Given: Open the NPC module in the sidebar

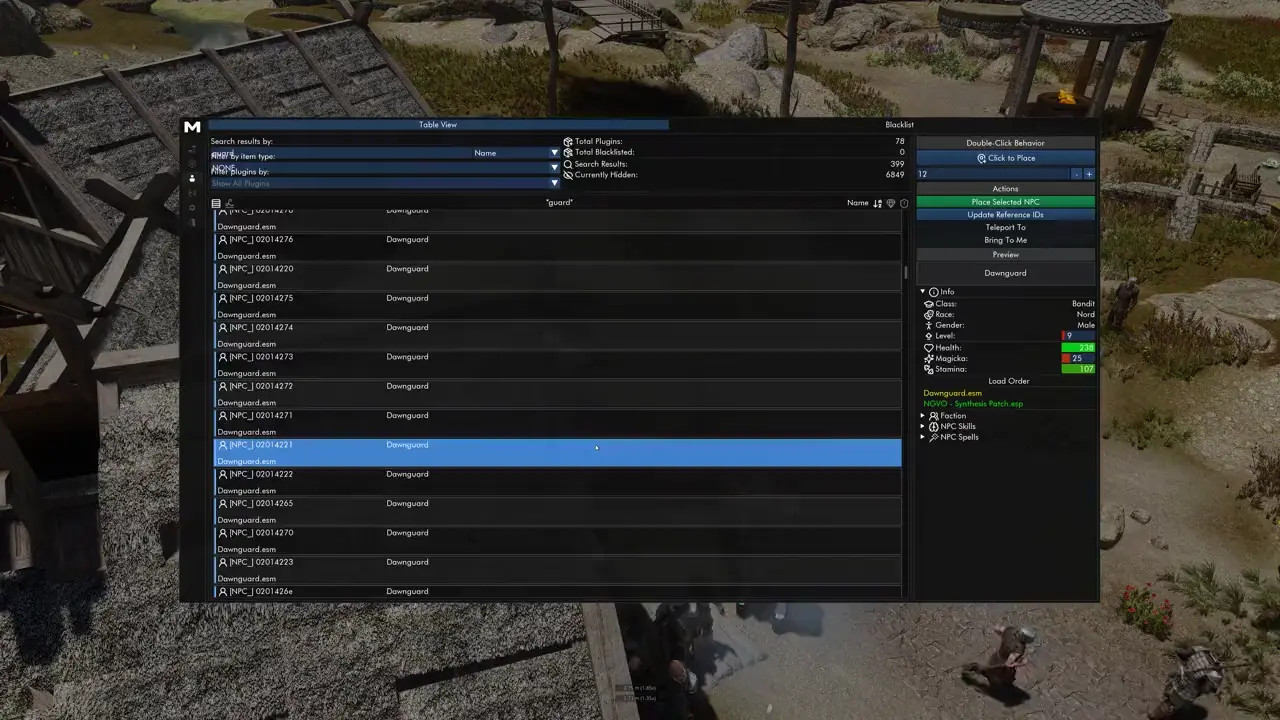Looking at the screenshot, I should point(193,178).
